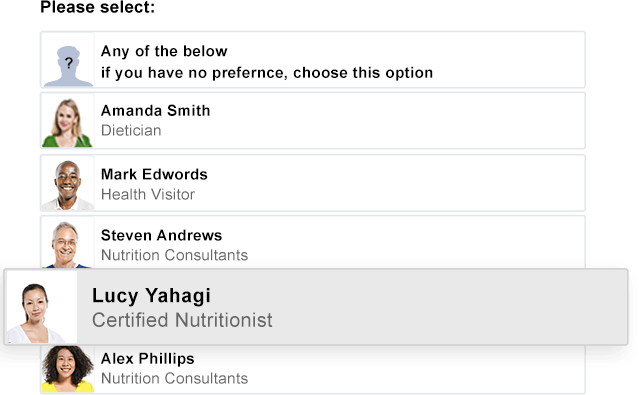Click the 'Mark Edwords' name text

154,174
